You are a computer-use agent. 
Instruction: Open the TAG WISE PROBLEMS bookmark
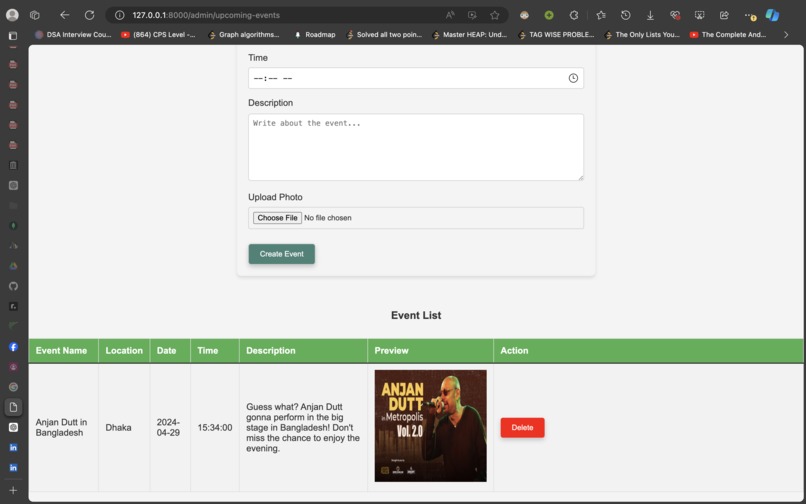point(556,34)
